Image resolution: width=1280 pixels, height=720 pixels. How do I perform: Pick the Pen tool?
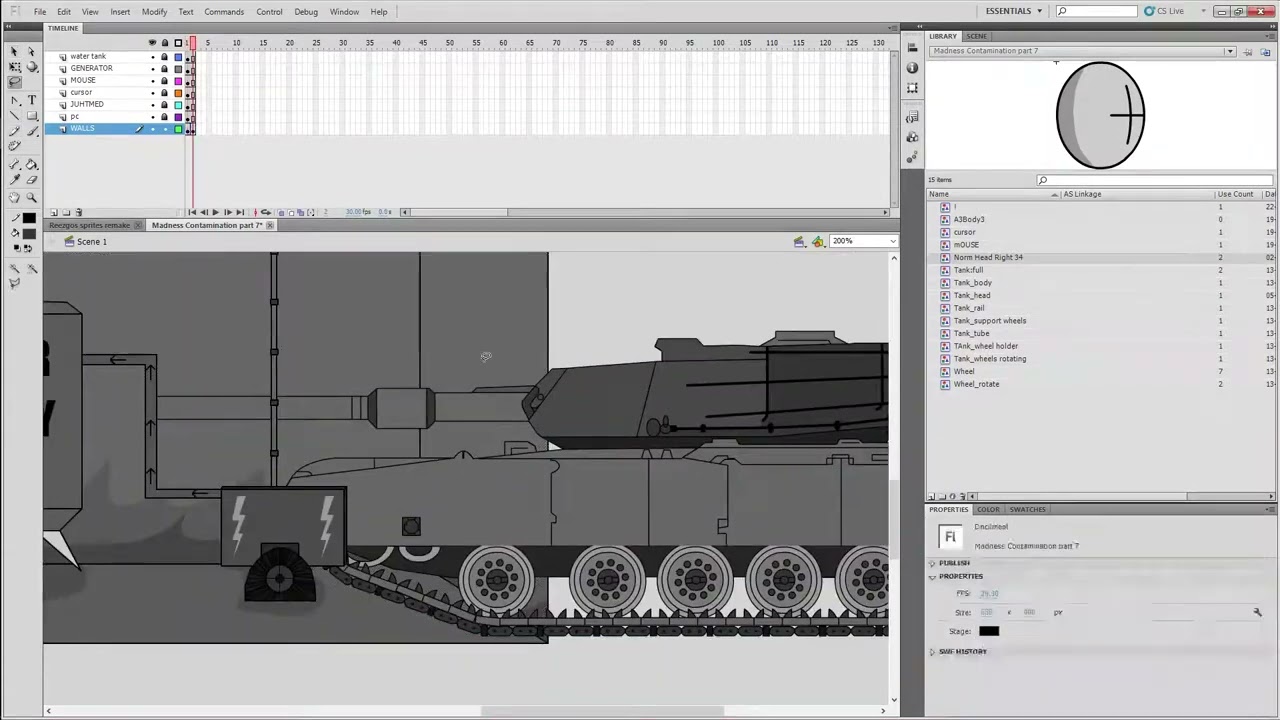click(x=15, y=100)
